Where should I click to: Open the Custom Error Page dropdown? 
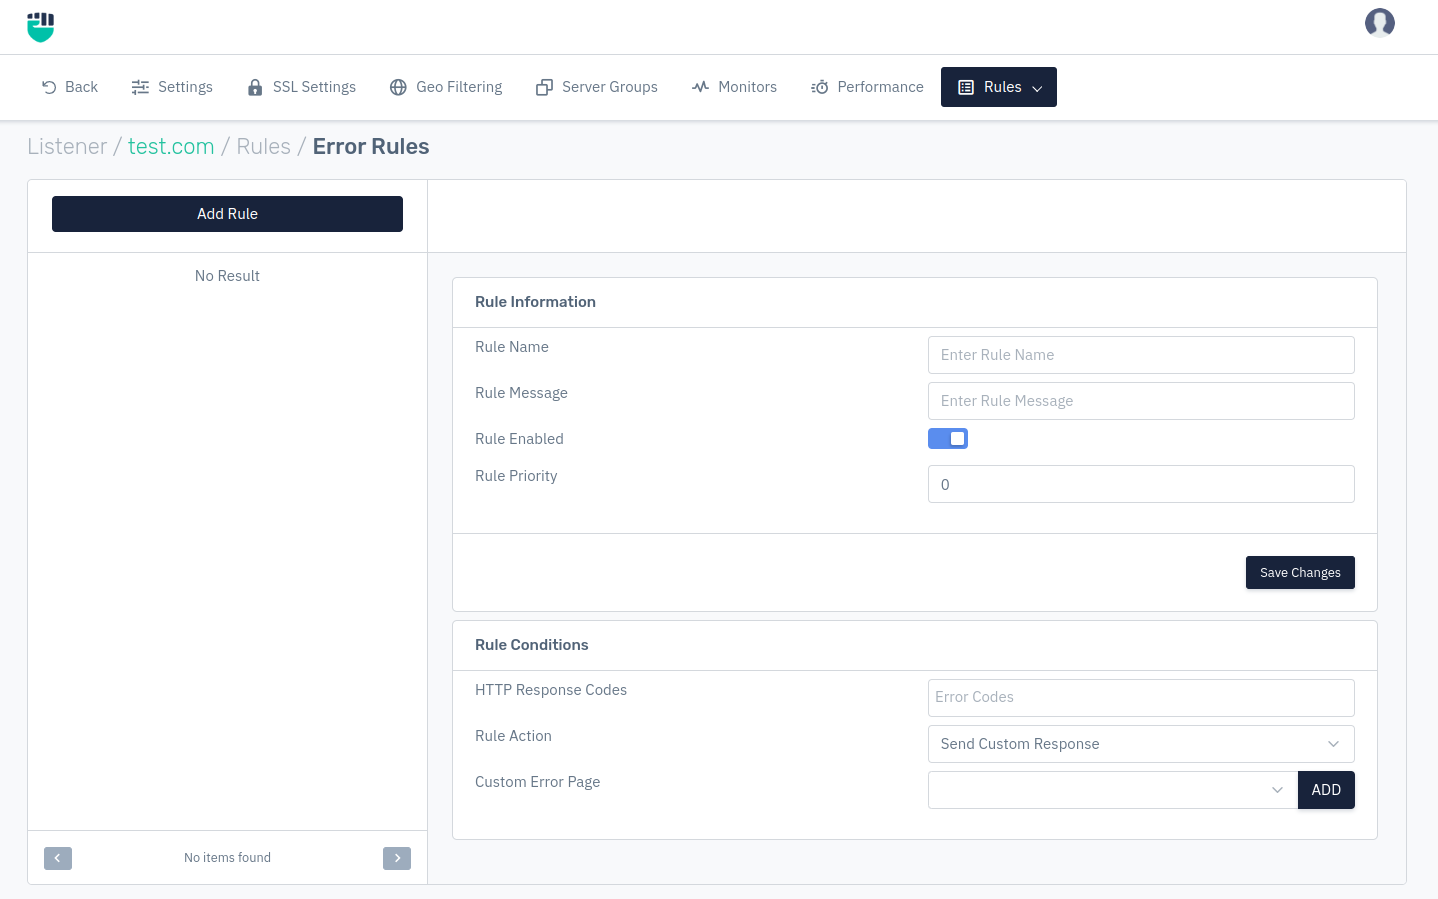point(1113,790)
